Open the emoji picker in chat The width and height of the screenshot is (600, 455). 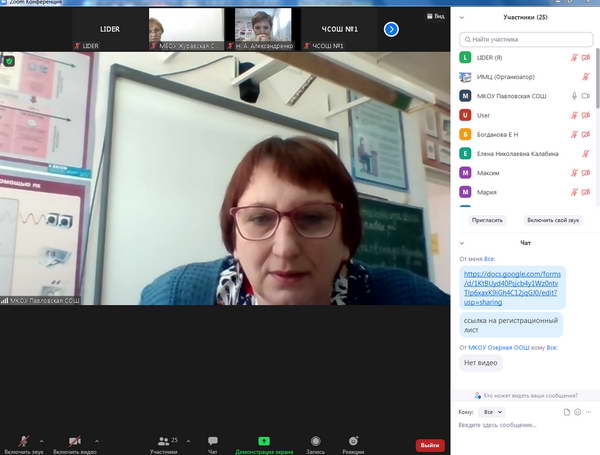[x=577, y=412]
